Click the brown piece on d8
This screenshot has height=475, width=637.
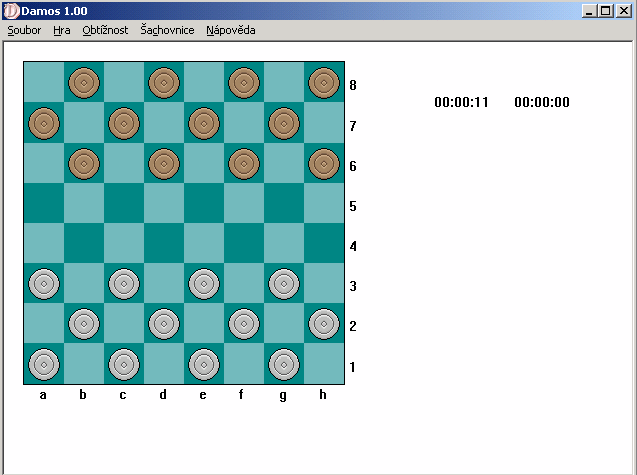coord(164,83)
